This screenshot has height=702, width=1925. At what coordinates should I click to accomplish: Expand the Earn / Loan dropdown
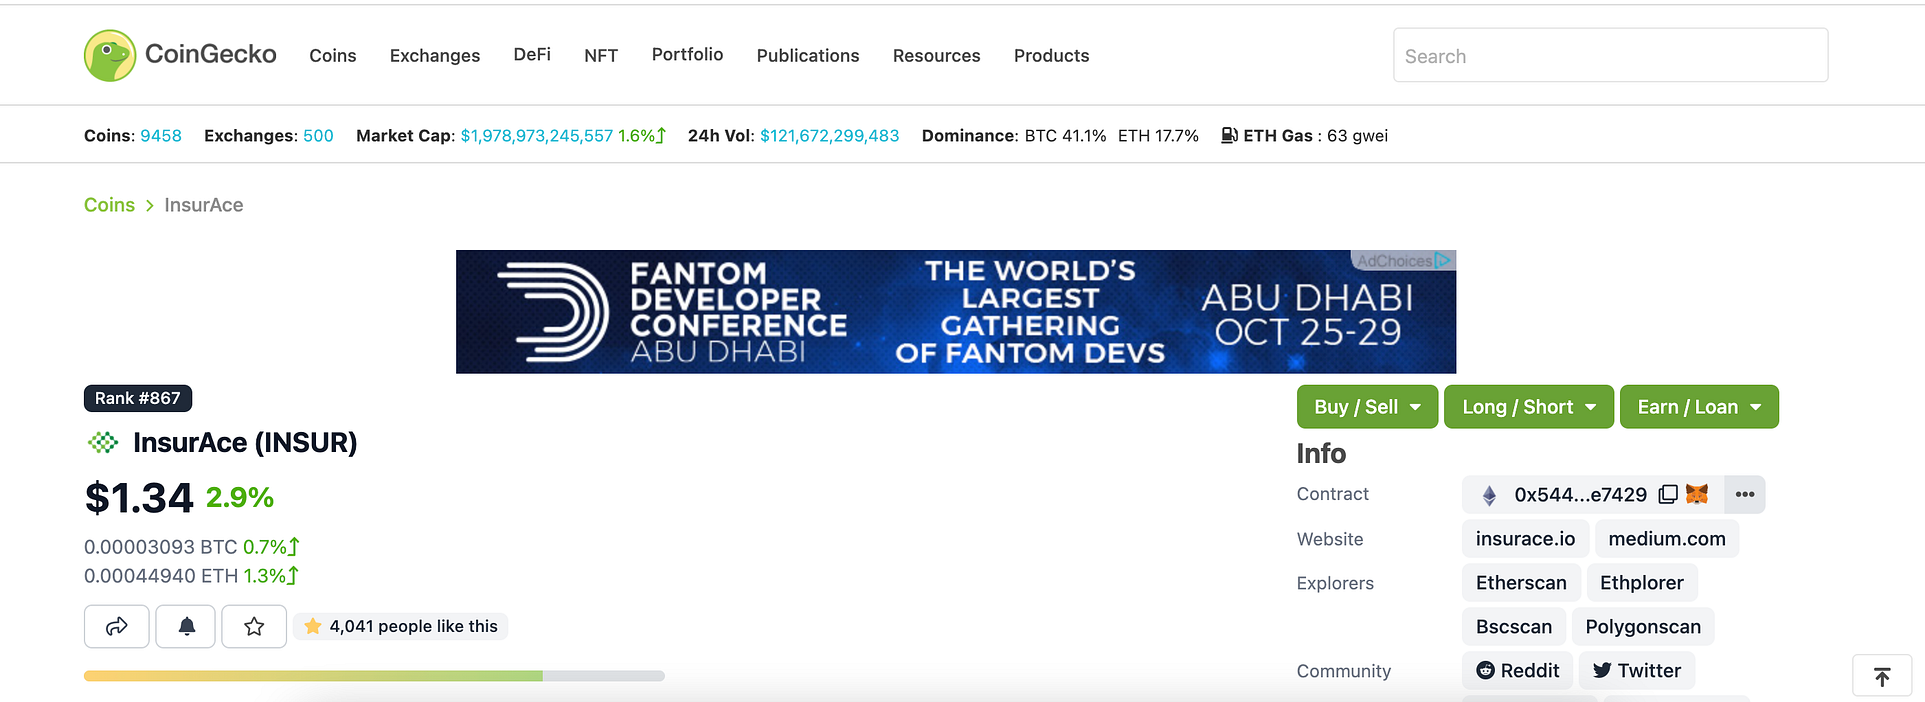click(1699, 407)
